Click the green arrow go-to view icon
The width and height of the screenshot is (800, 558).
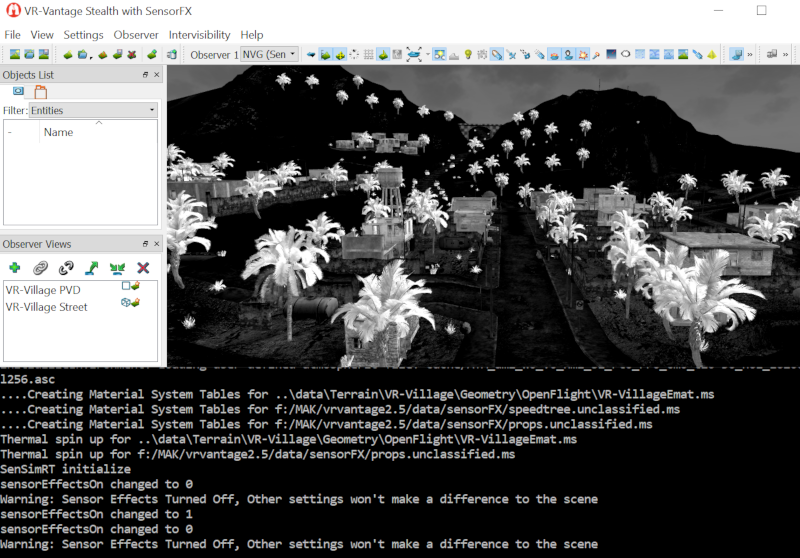point(92,267)
